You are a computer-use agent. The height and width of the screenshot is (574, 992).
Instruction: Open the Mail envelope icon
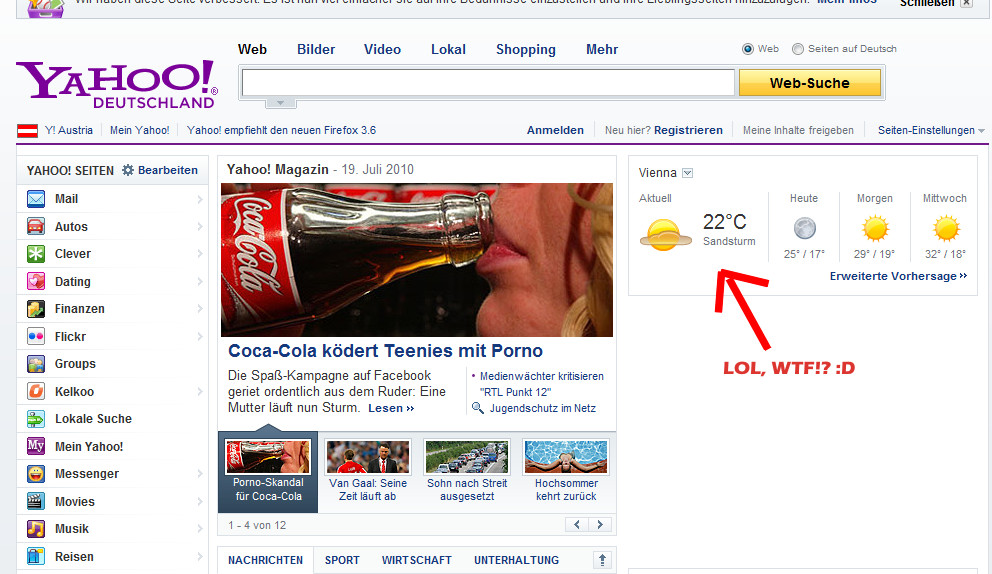pyautogui.click(x=36, y=199)
